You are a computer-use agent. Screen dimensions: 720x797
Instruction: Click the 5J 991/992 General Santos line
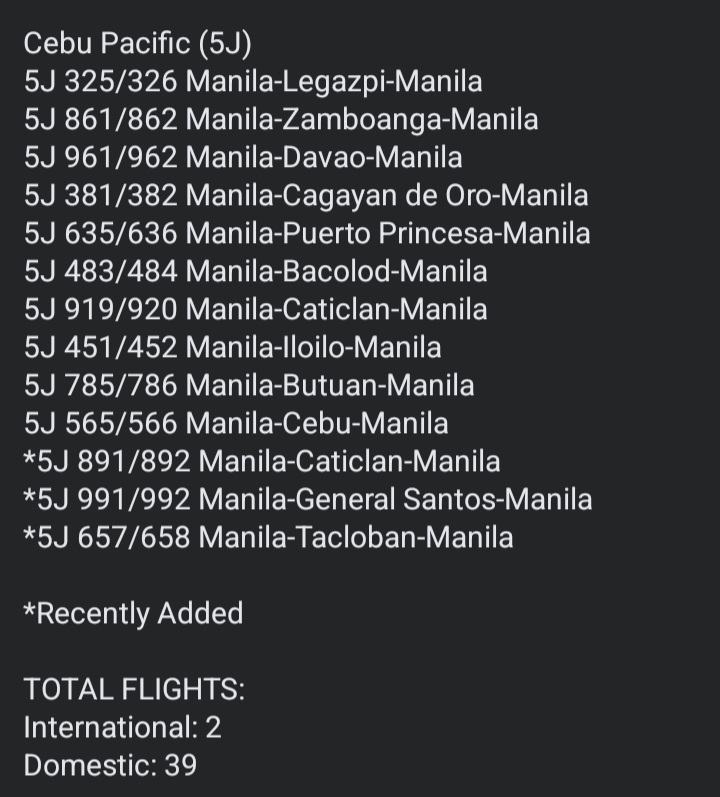tap(307, 500)
